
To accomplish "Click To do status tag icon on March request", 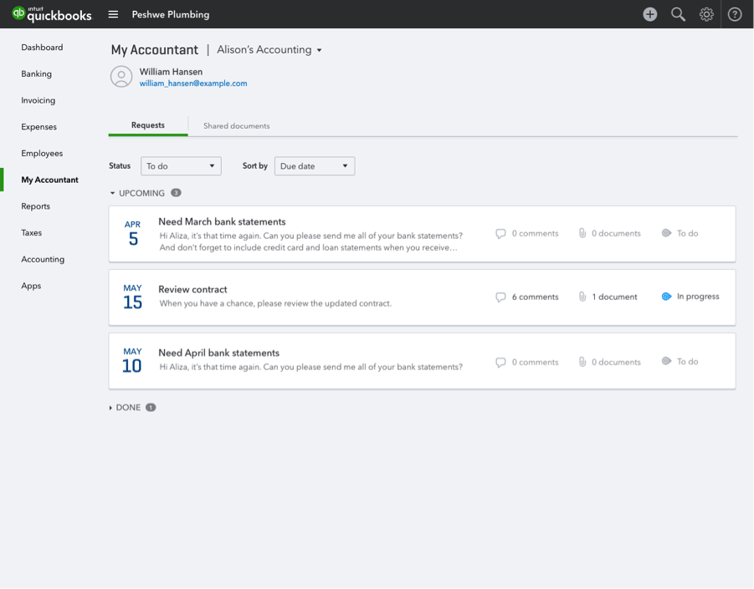I will (666, 233).
